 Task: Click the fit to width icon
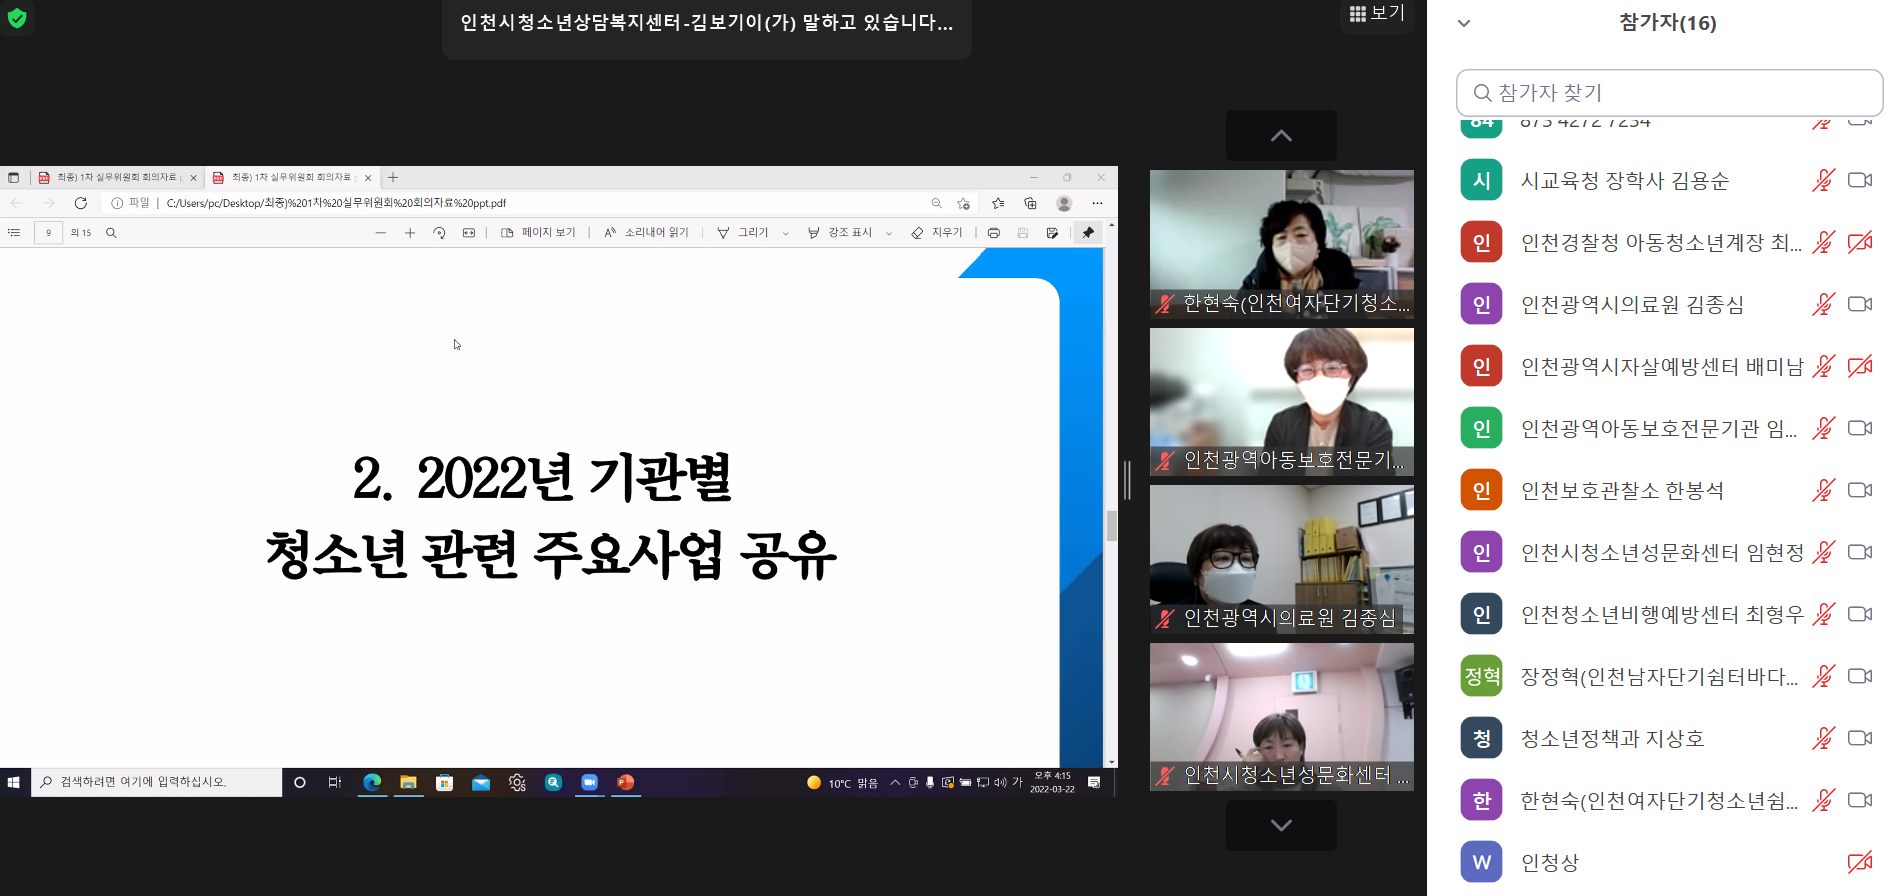469,233
